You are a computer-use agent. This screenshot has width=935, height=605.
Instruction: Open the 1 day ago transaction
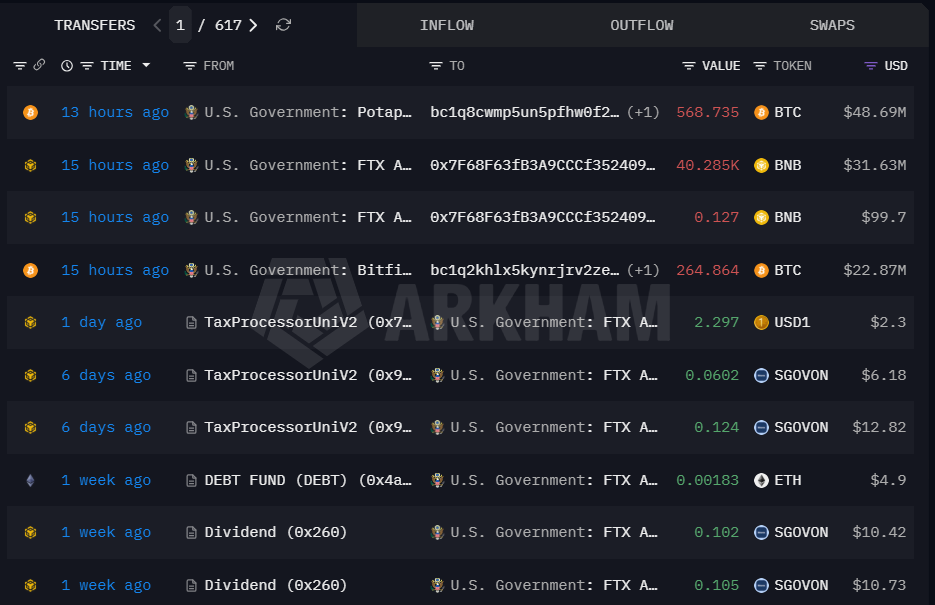(101, 322)
